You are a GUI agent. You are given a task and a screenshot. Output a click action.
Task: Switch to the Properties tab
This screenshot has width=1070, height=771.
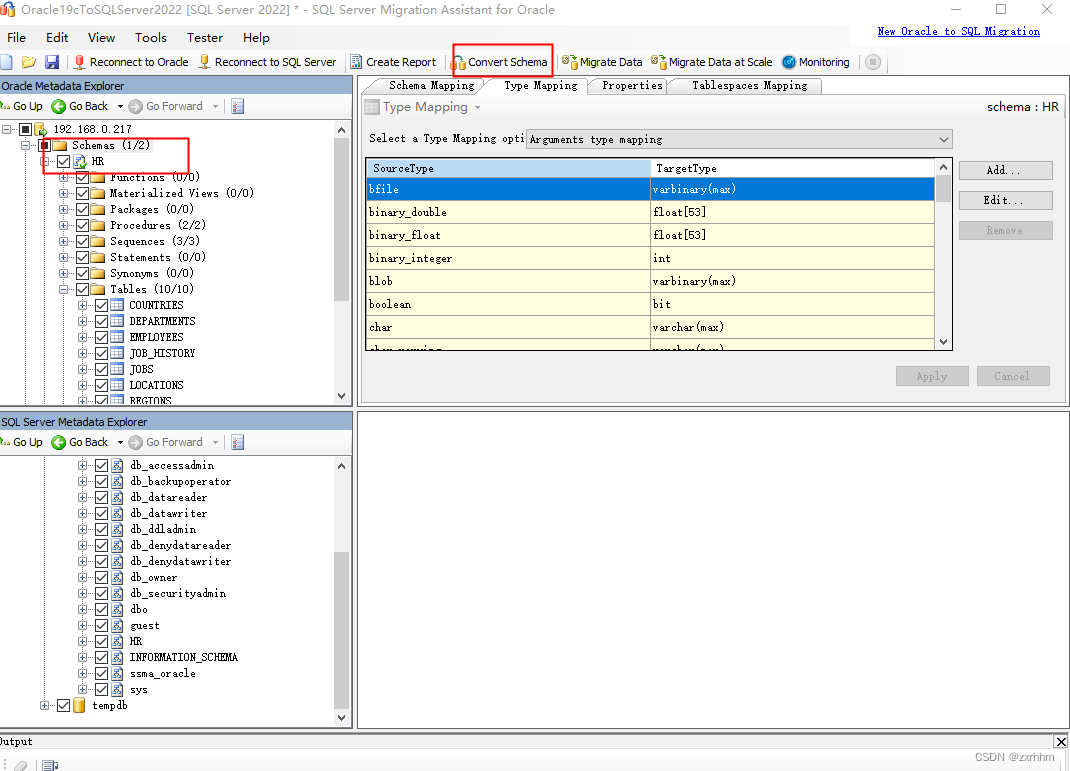(632, 85)
